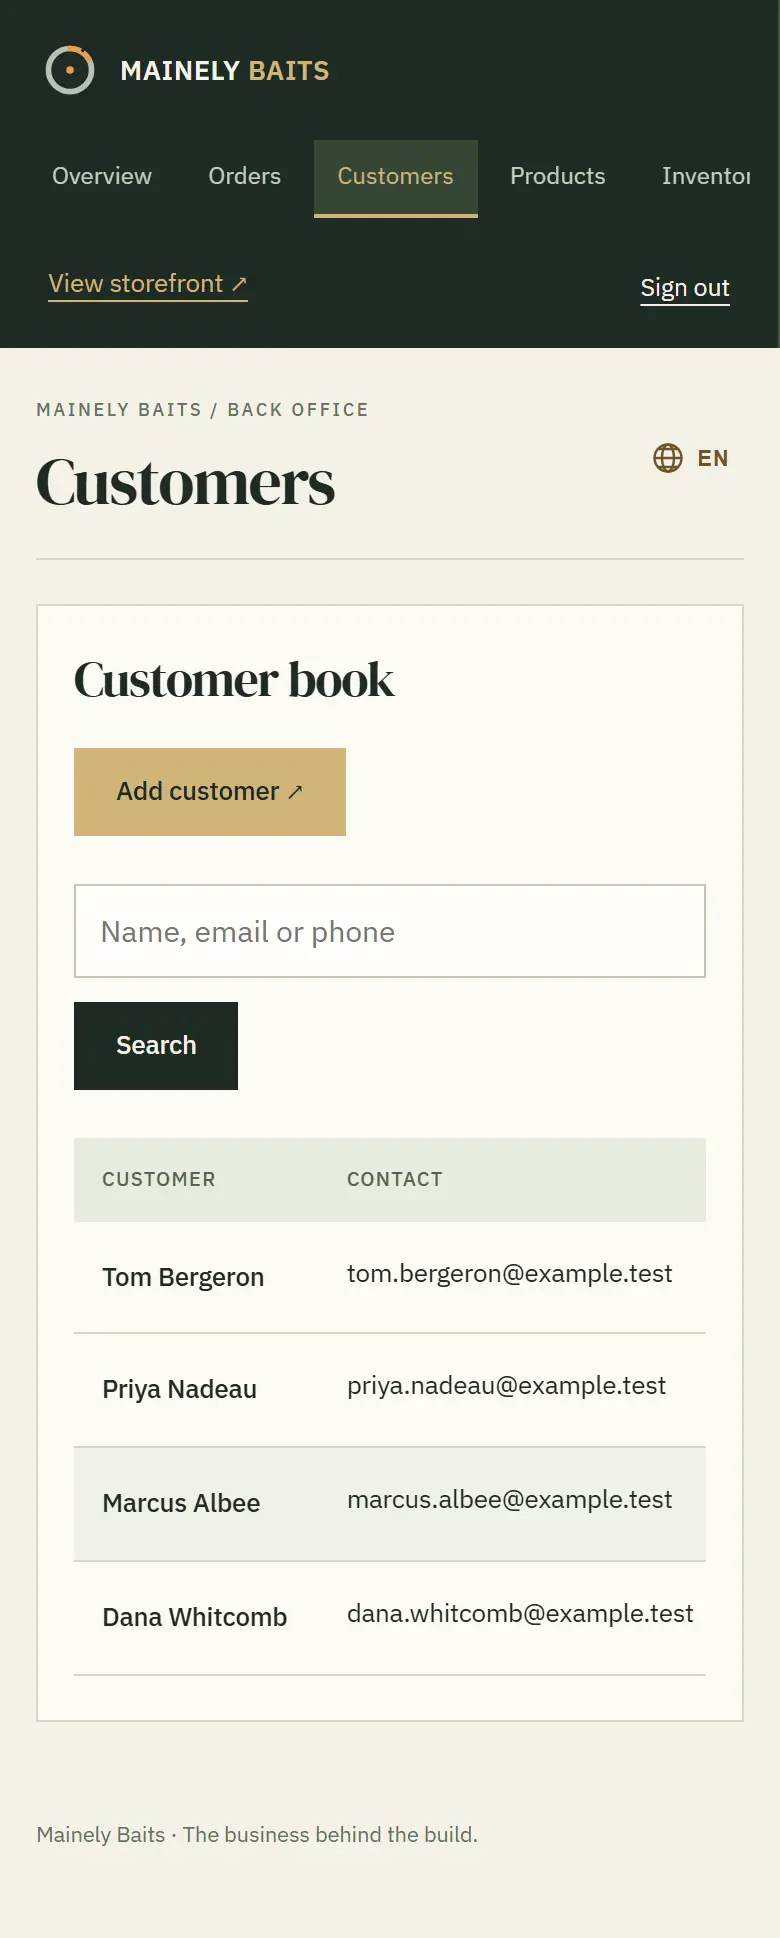Follow the View storefront link
Viewport: 780px width, 1938px height.
(x=148, y=284)
